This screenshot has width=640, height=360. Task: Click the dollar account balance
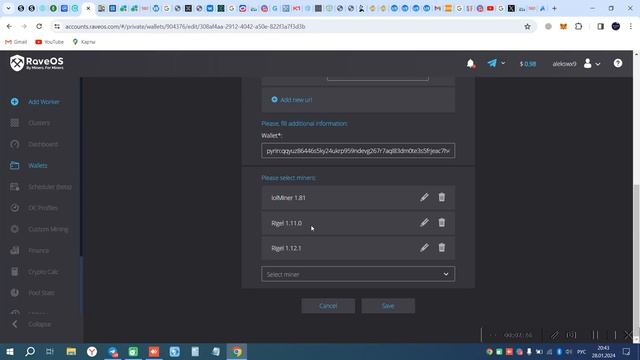pyautogui.click(x=528, y=64)
